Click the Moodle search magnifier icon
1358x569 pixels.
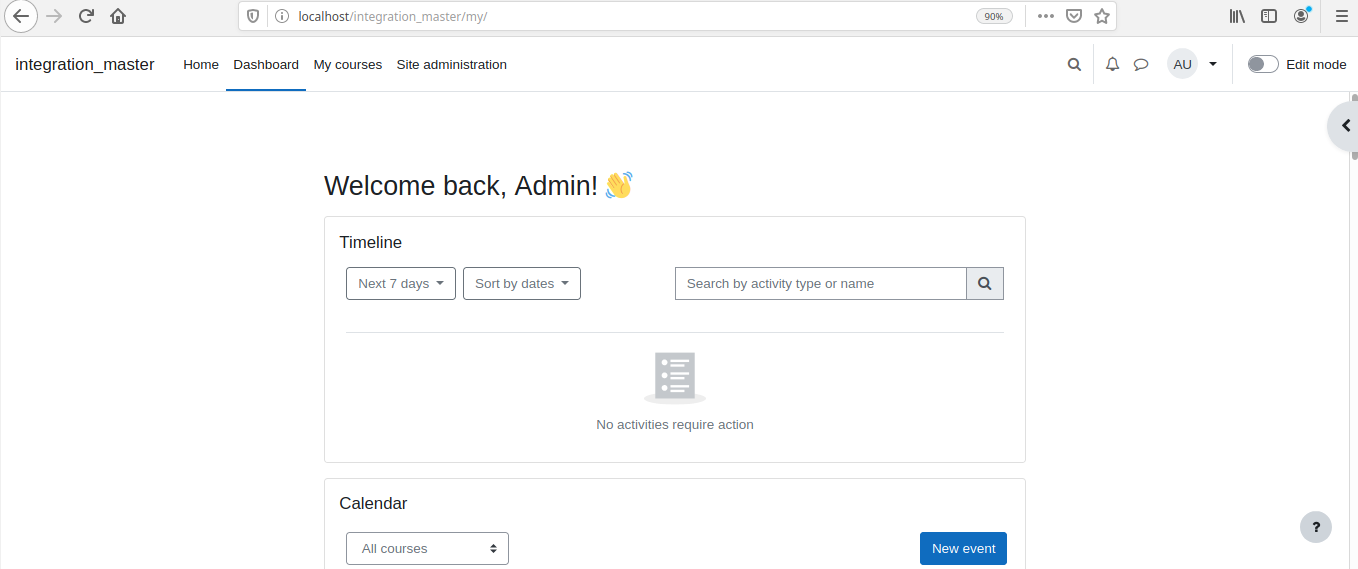point(1074,64)
